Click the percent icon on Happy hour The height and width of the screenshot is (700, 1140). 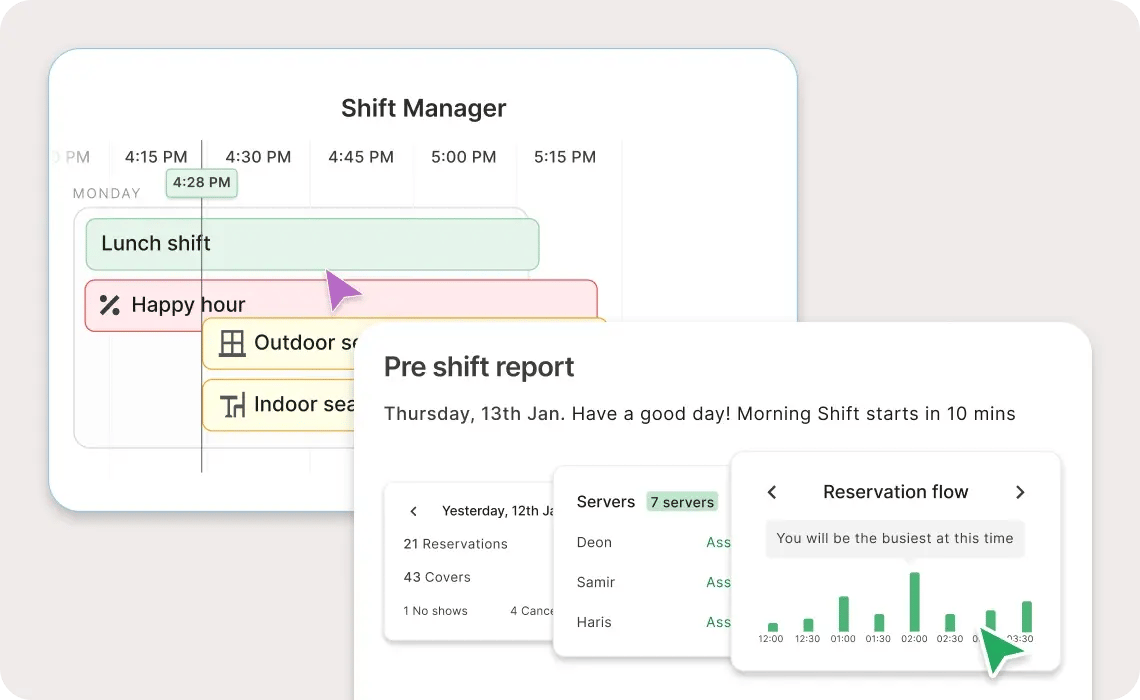[110, 305]
